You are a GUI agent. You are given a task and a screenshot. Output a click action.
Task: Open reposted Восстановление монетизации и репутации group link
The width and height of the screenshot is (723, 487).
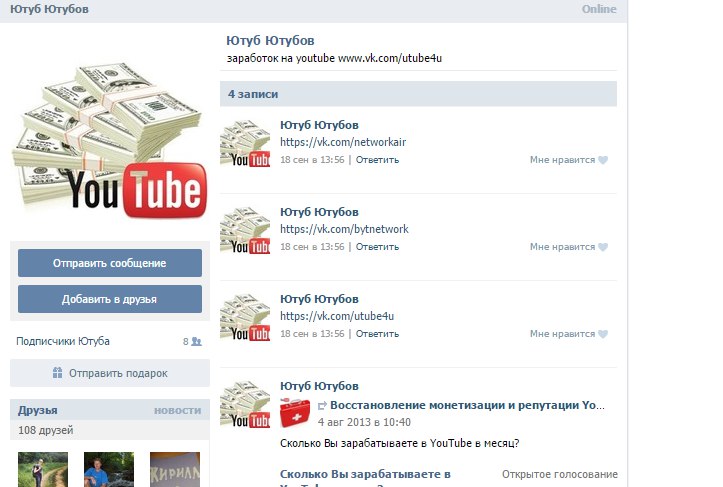(467, 405)
